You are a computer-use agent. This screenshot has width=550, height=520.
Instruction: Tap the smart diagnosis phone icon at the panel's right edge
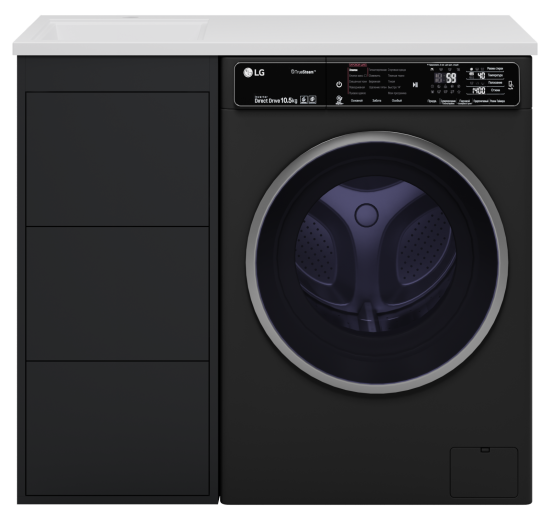click(511, 85)
